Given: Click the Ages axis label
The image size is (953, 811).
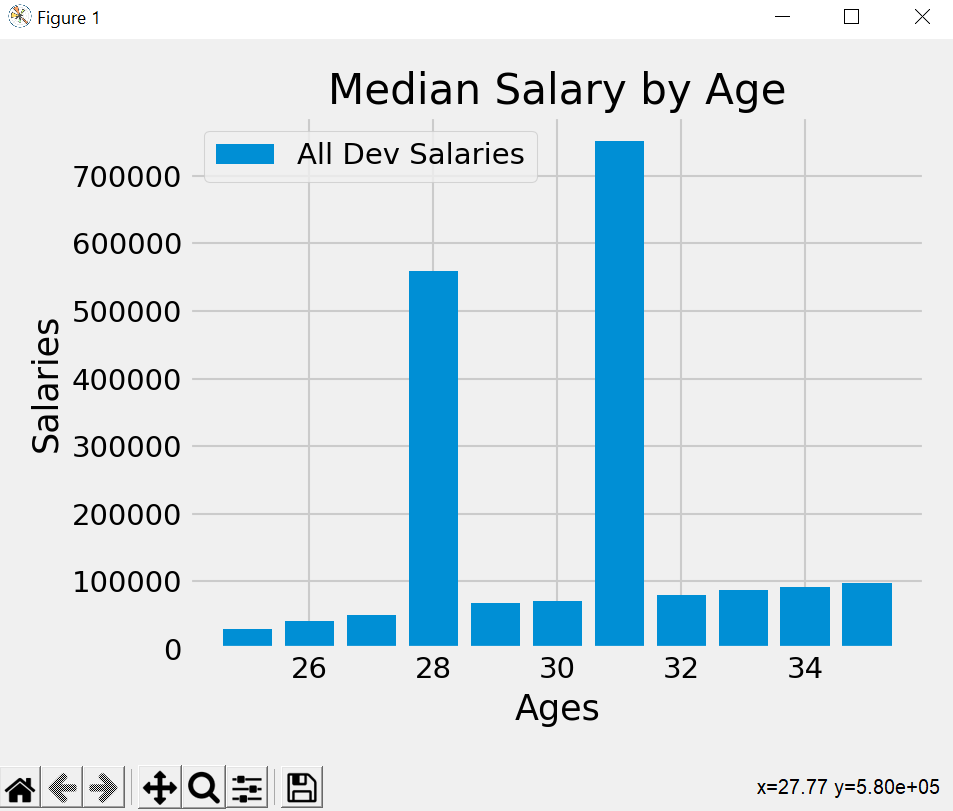Looking at the screenshot, I should click(x=556, y=709).
